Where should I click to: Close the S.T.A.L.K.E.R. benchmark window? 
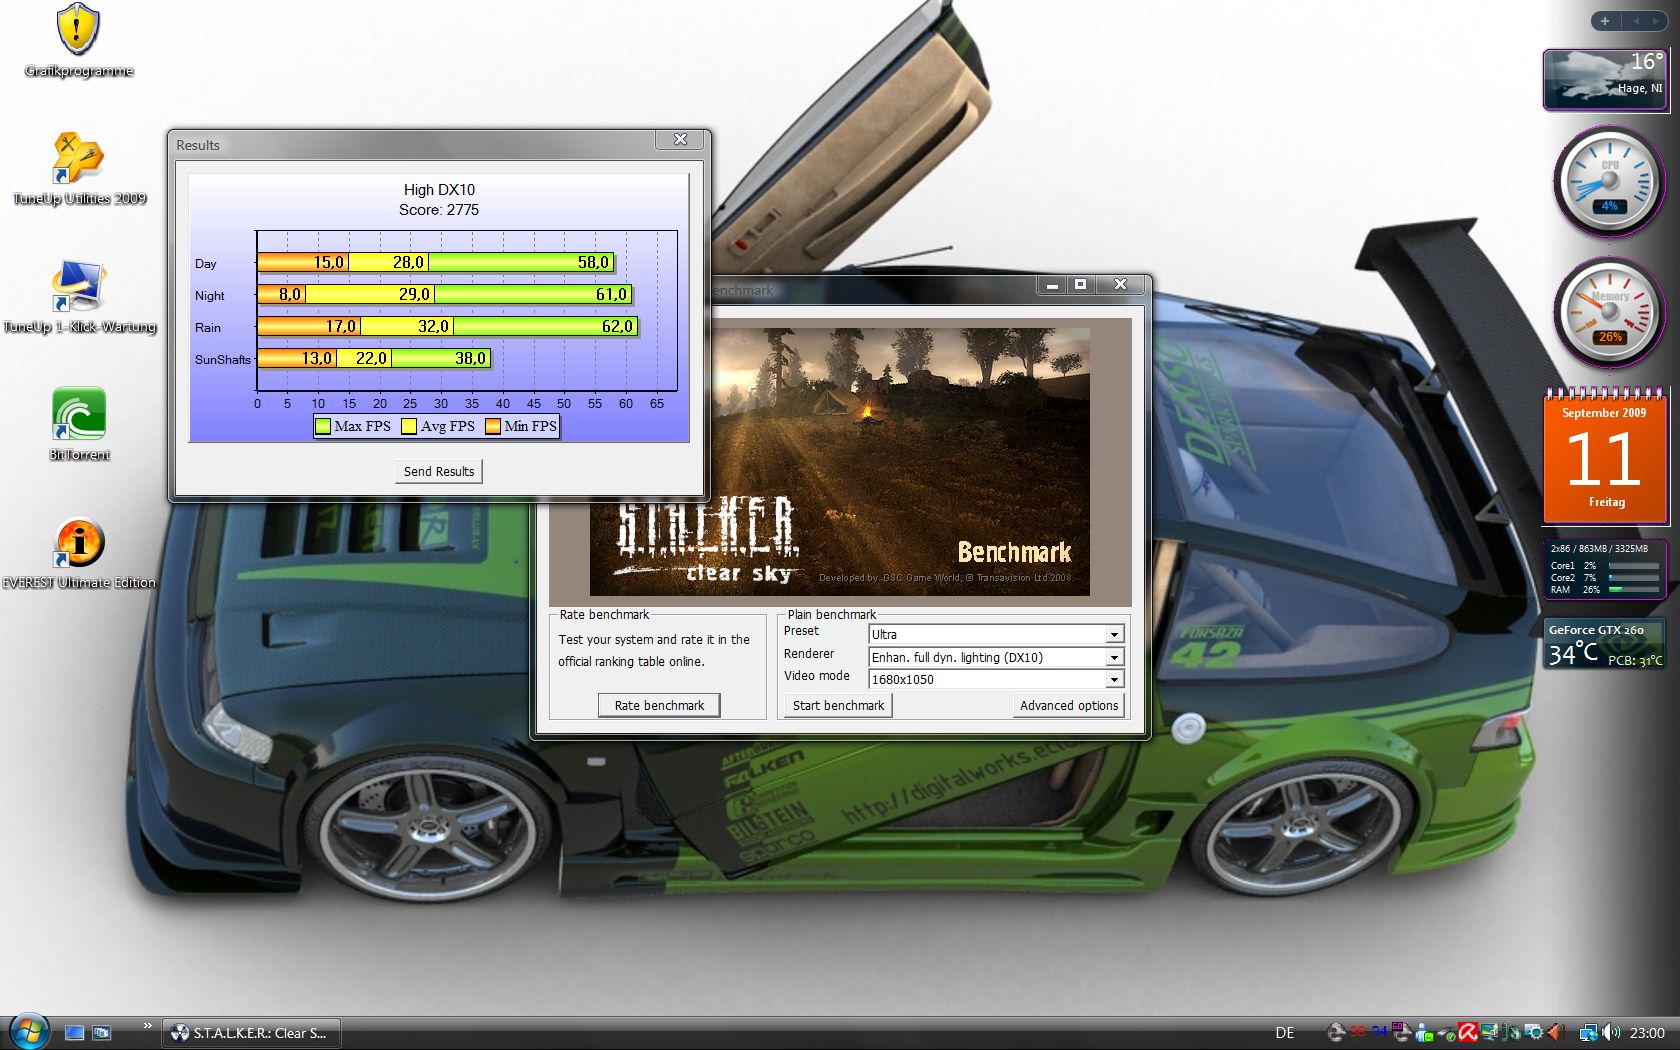[x=1120, y=285]
